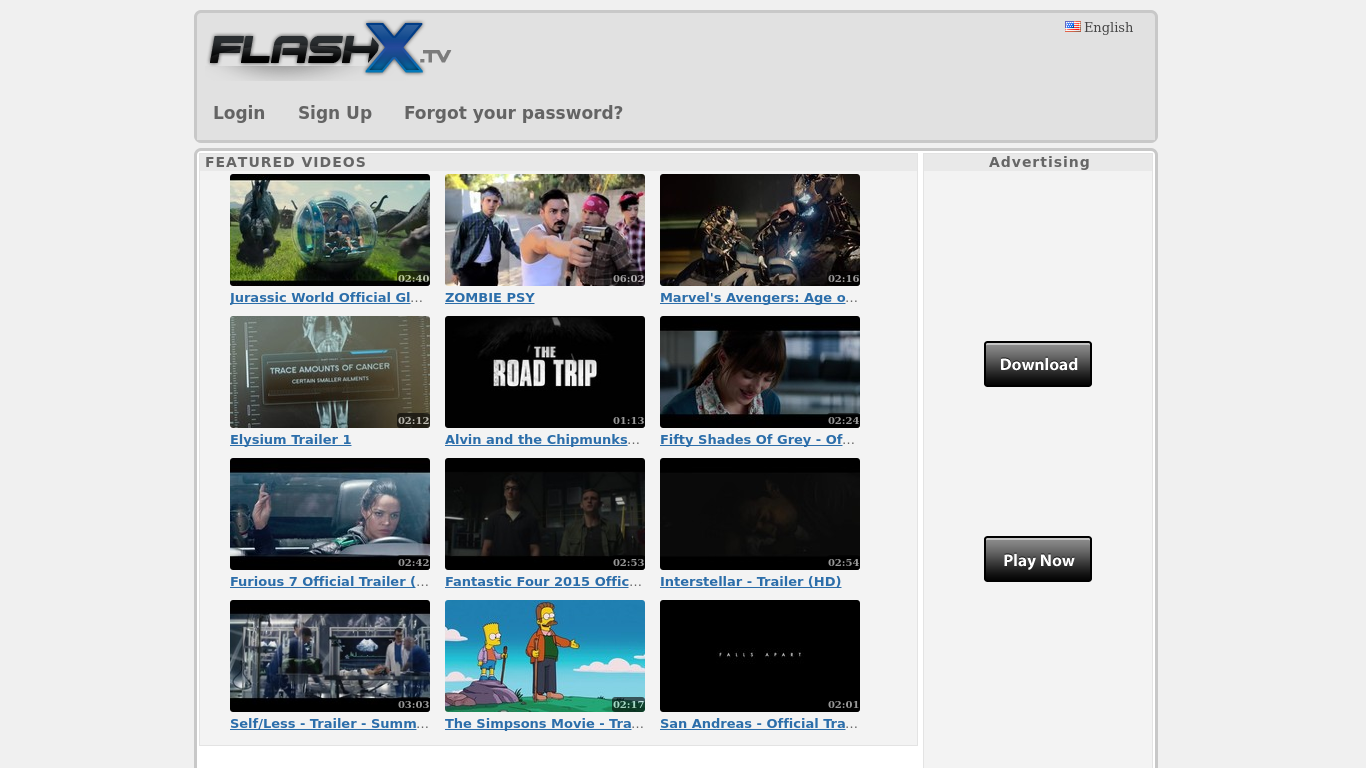Open the Sign Up page
Screen dimensions: 1366x768
click(x=335, y=113)
